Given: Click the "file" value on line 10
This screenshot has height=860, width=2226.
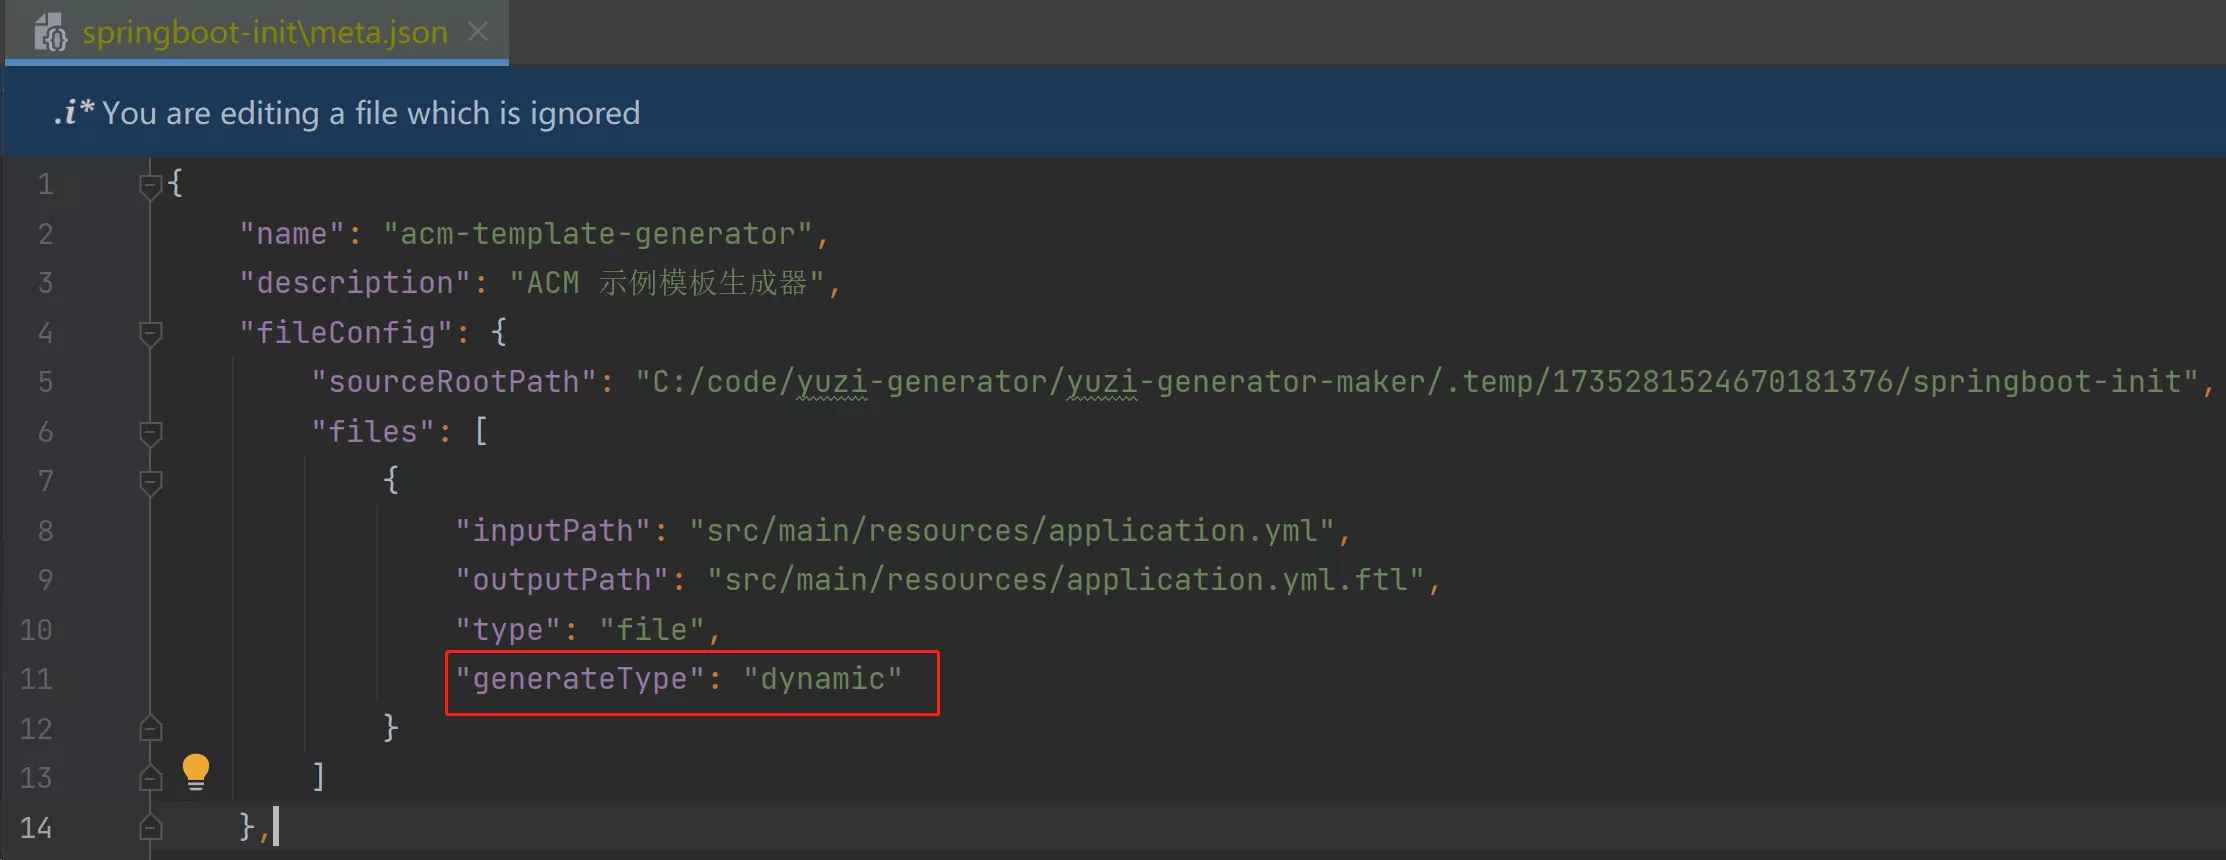Looking at the screenshot, I should 652,630.
